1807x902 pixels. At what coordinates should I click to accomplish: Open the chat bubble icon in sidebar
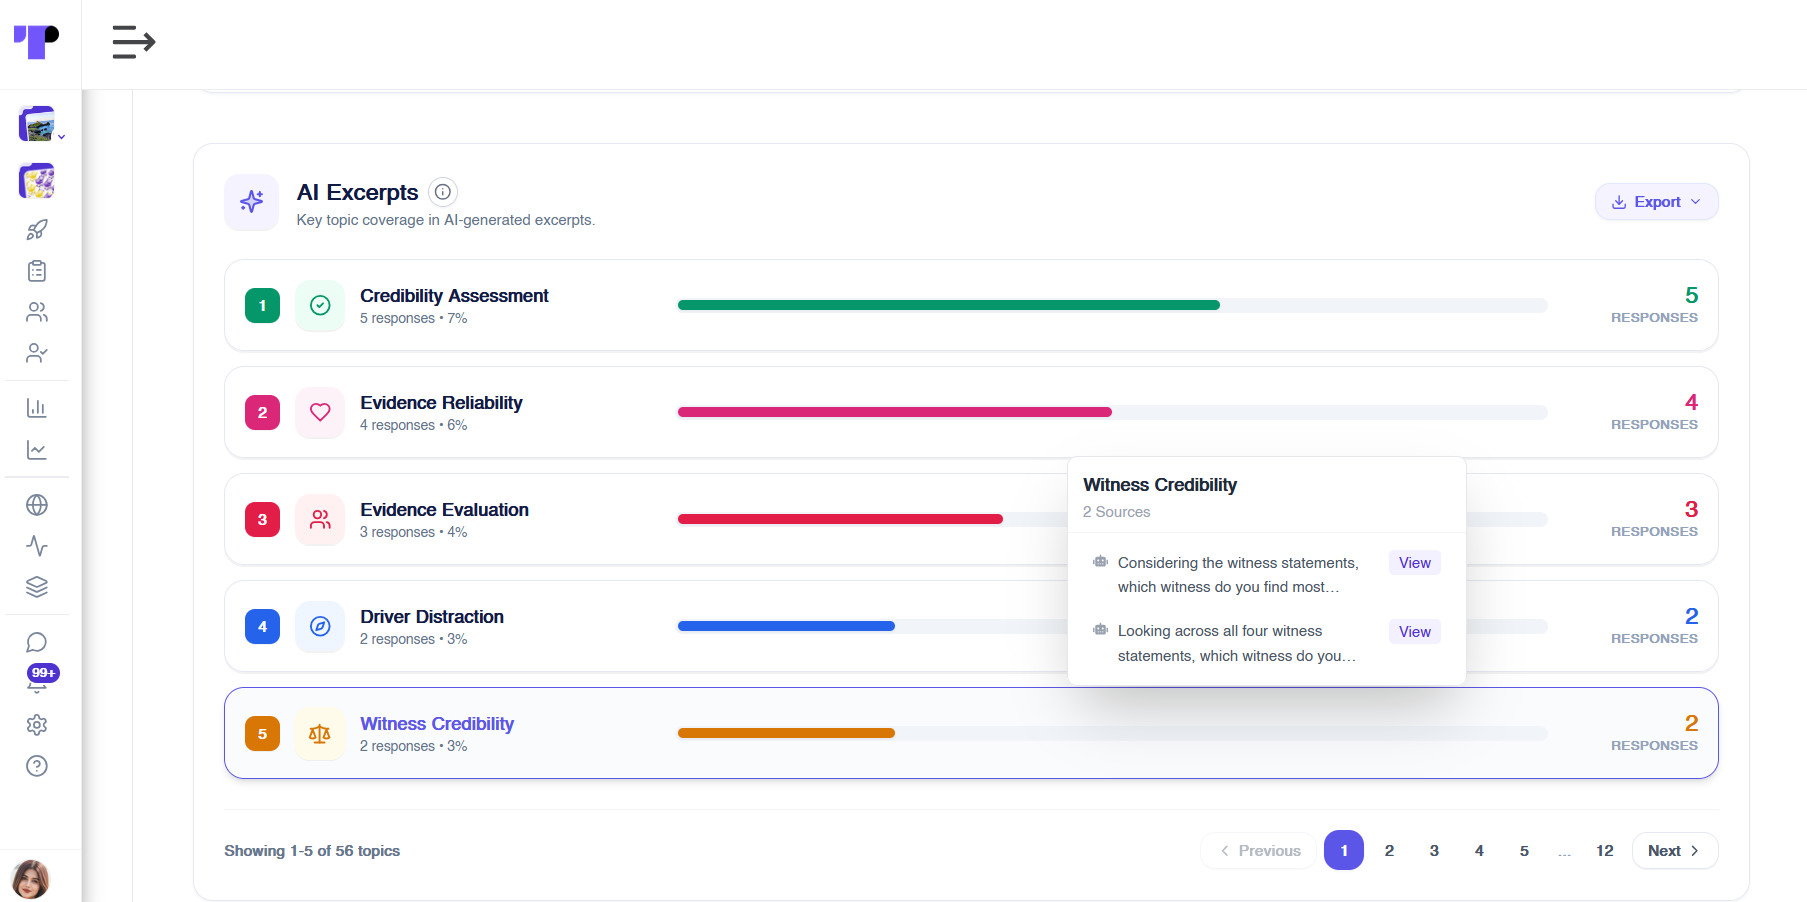[x=37, y=642]
